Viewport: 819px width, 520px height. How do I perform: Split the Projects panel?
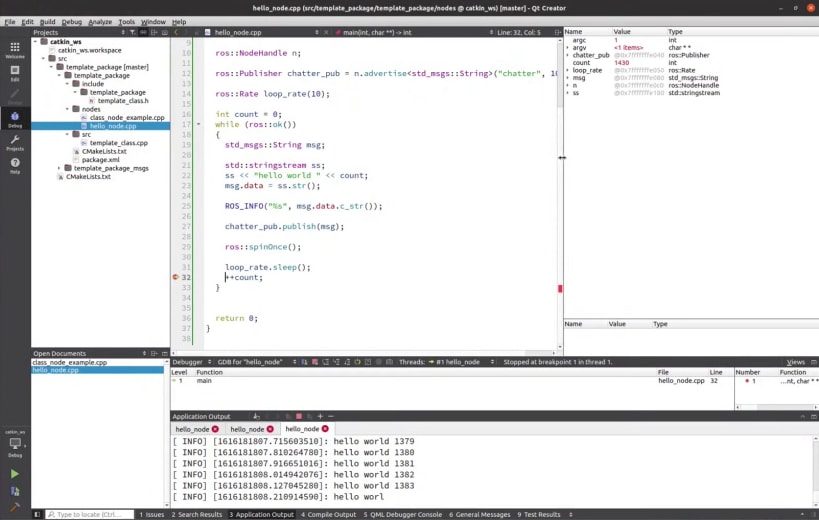[154, 32]
